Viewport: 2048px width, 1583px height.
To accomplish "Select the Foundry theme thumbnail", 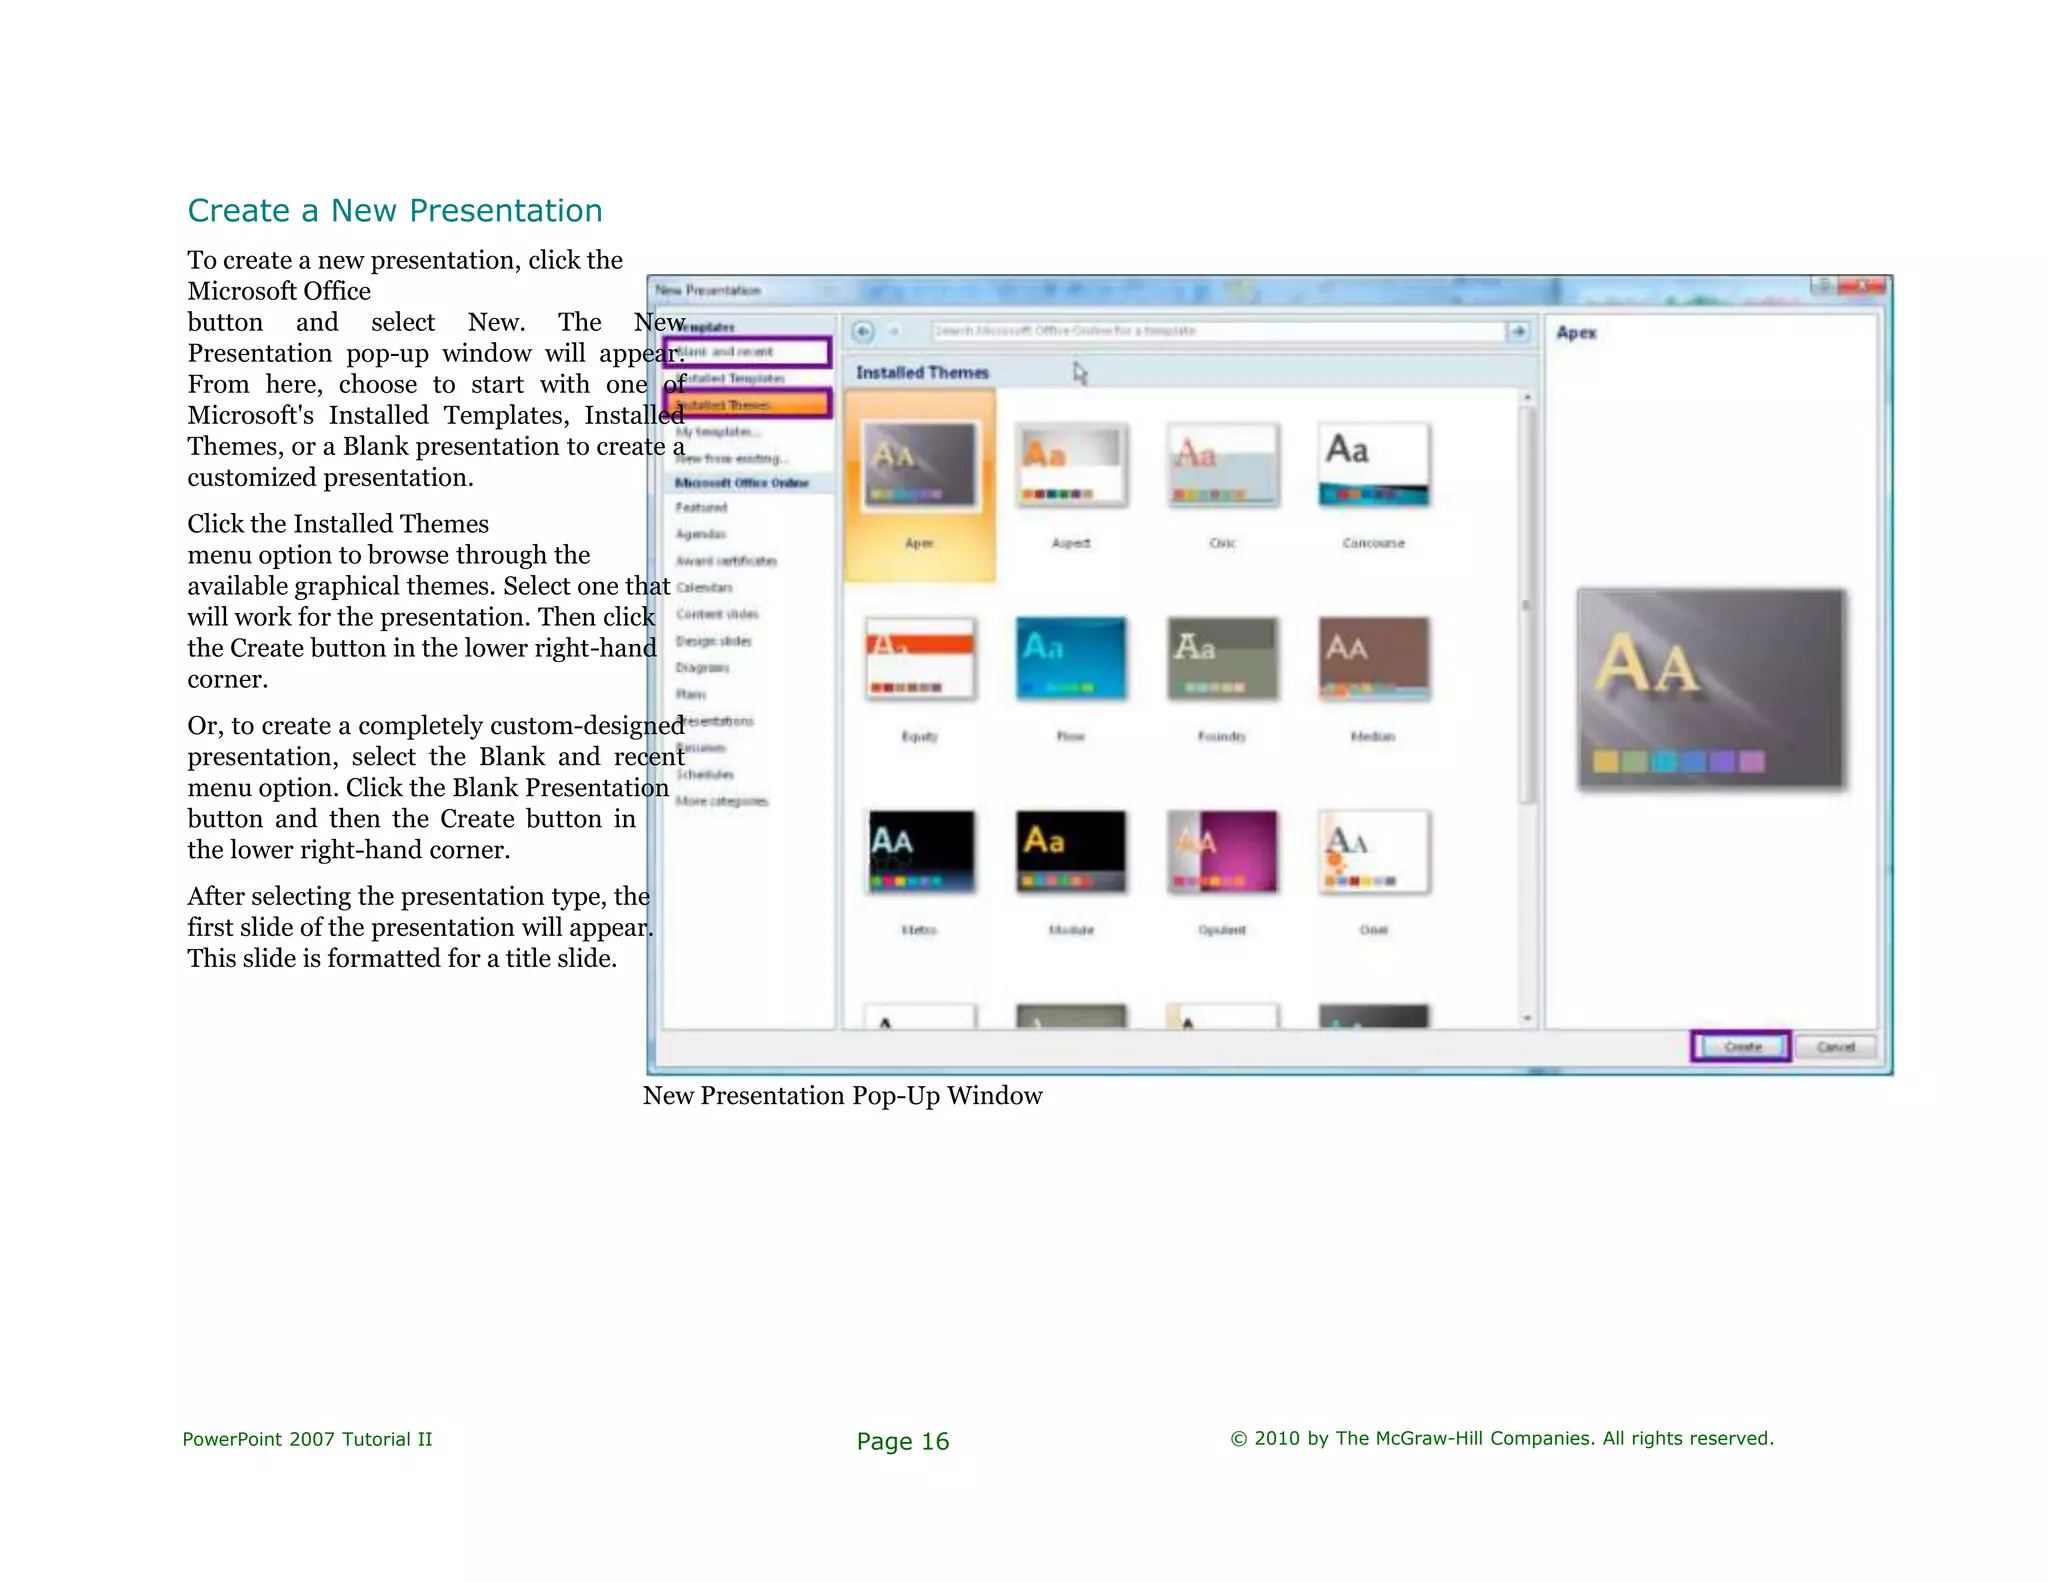I will pos(1222,659).
